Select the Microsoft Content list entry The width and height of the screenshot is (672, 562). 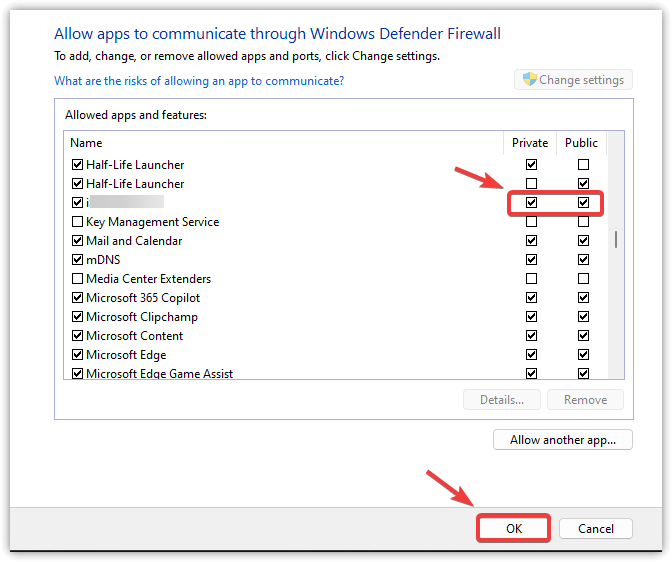coord(134,336)
